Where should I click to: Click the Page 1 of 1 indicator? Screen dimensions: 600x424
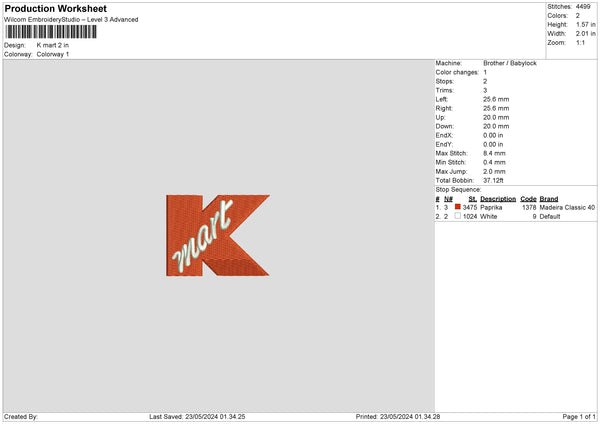pos(579,417)
